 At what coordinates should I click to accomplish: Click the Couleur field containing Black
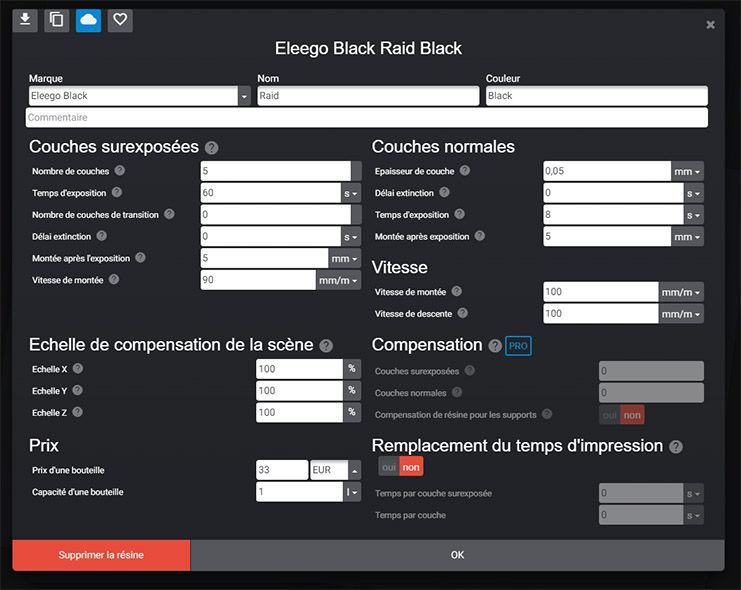[597, 96]
